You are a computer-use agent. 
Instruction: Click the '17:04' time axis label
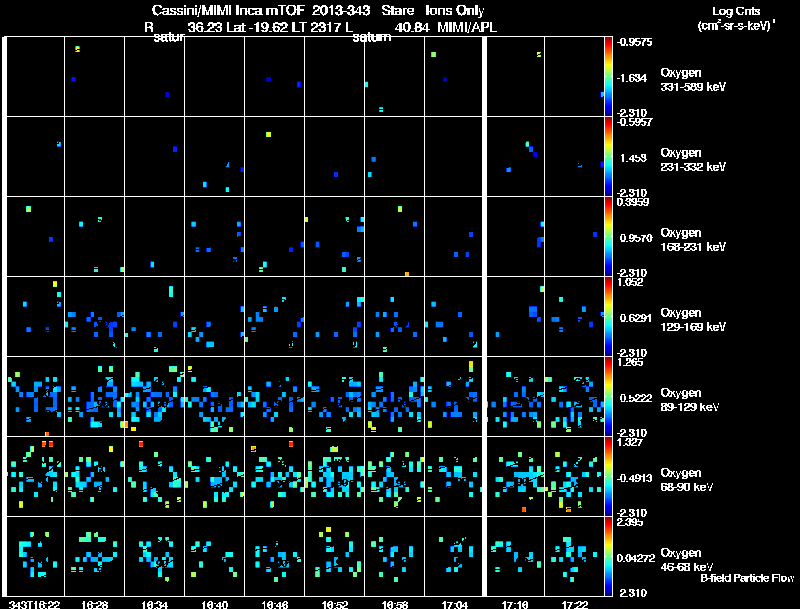pos(455,604)
